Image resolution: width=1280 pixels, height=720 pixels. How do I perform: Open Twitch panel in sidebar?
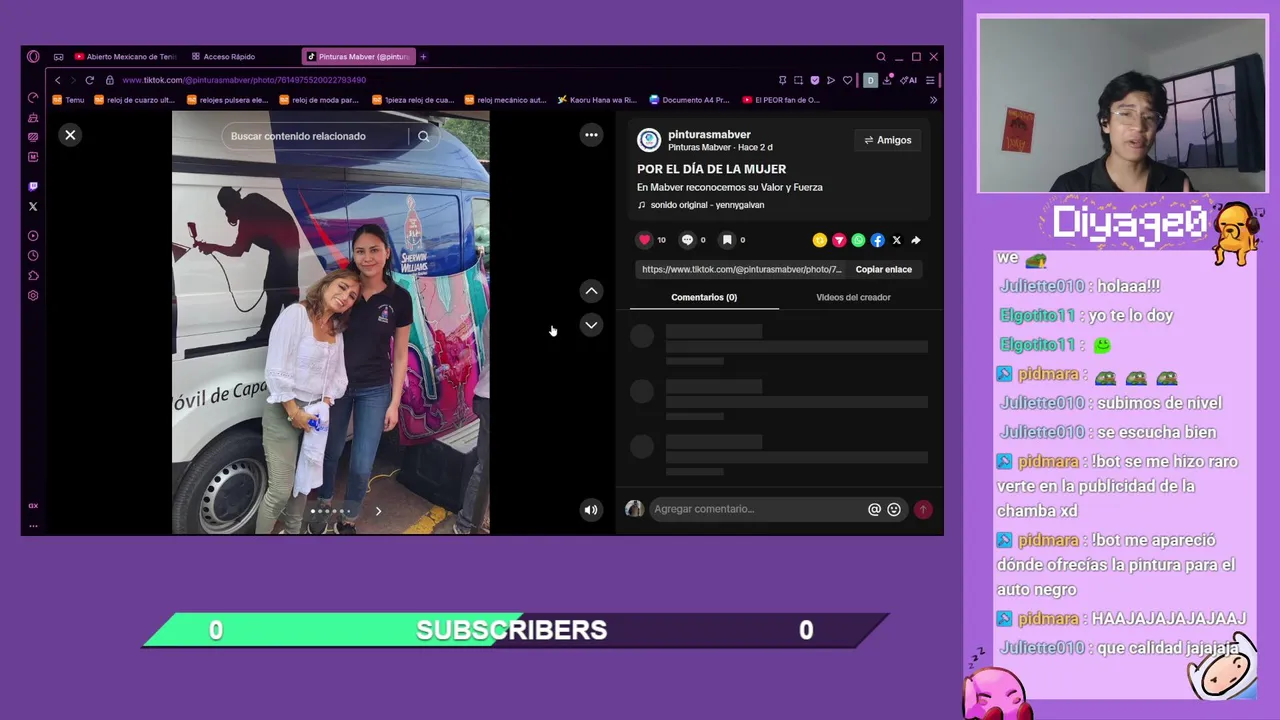(x=33, y=186)
